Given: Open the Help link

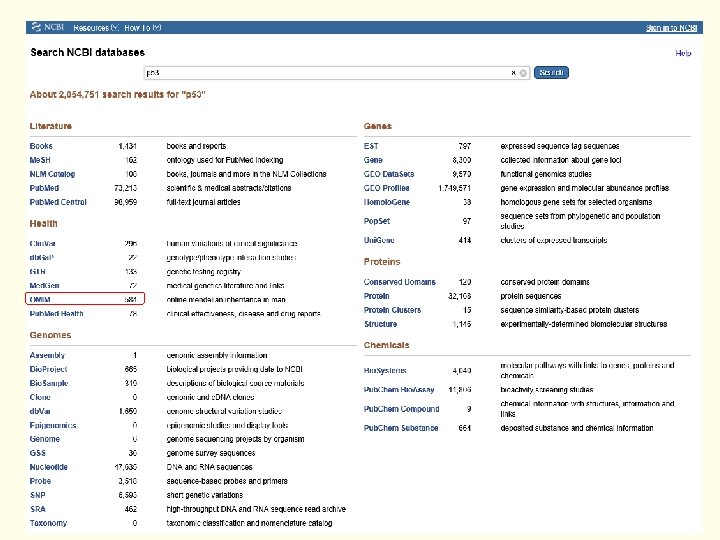Looking at the screenshot, I should (x=683, y=53).
